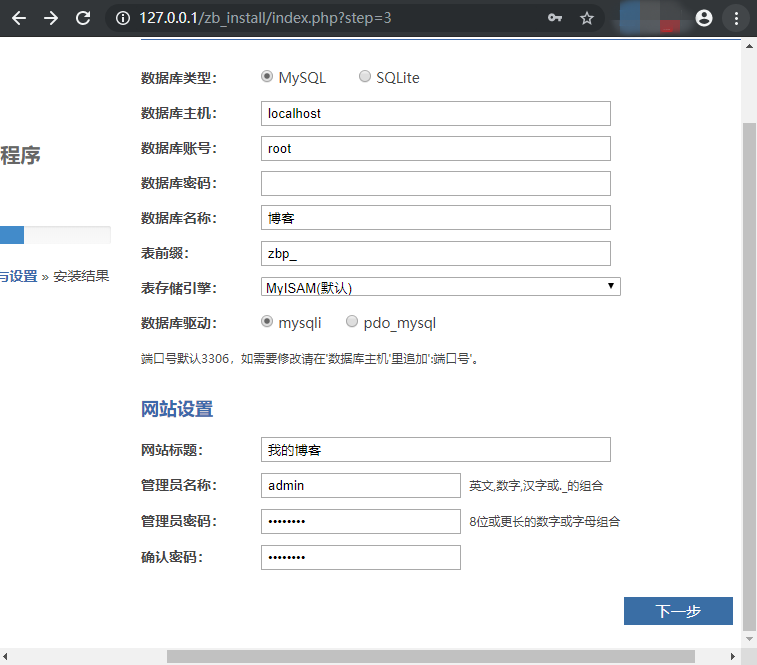Select SQLite database type
The height and width of the screenshot is (665, 757).
click(x=364, y=76)
